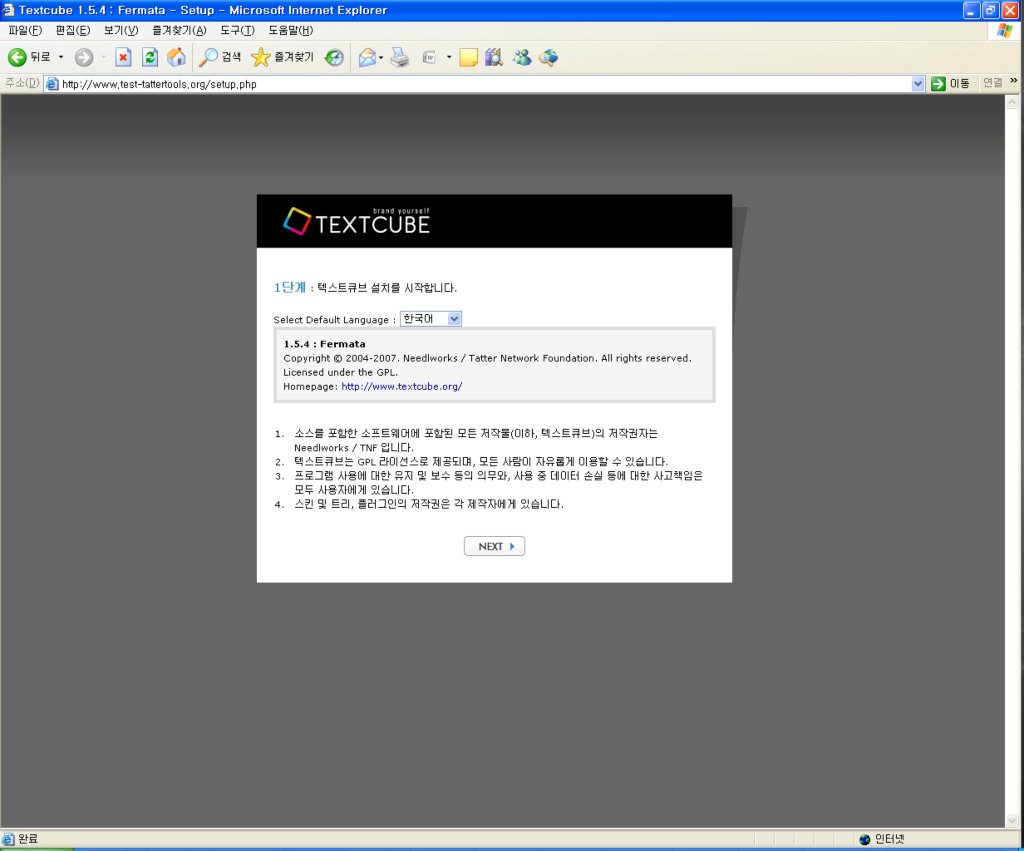
Task: Open the 도구(T) menu
Action: click(237, 30)
